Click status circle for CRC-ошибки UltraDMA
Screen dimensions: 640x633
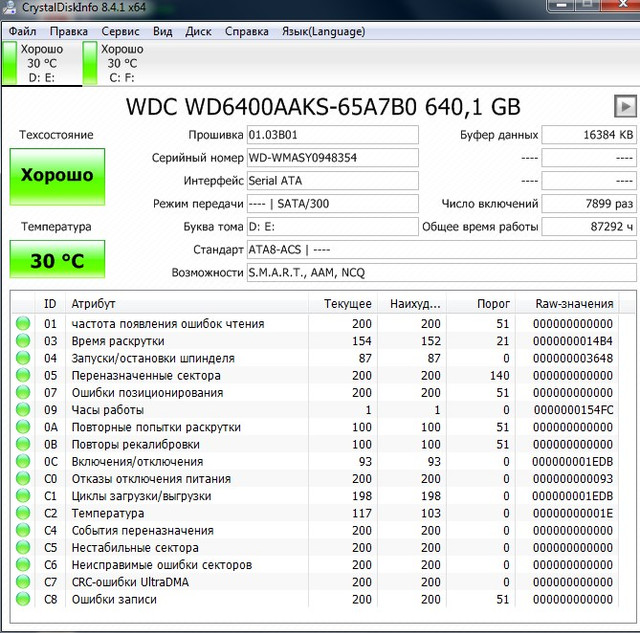(x=23, y=582)
